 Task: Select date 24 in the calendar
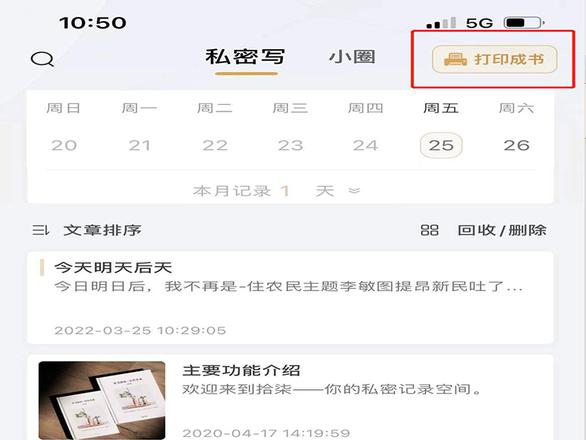pyautogui.click(x=366, y=145)
